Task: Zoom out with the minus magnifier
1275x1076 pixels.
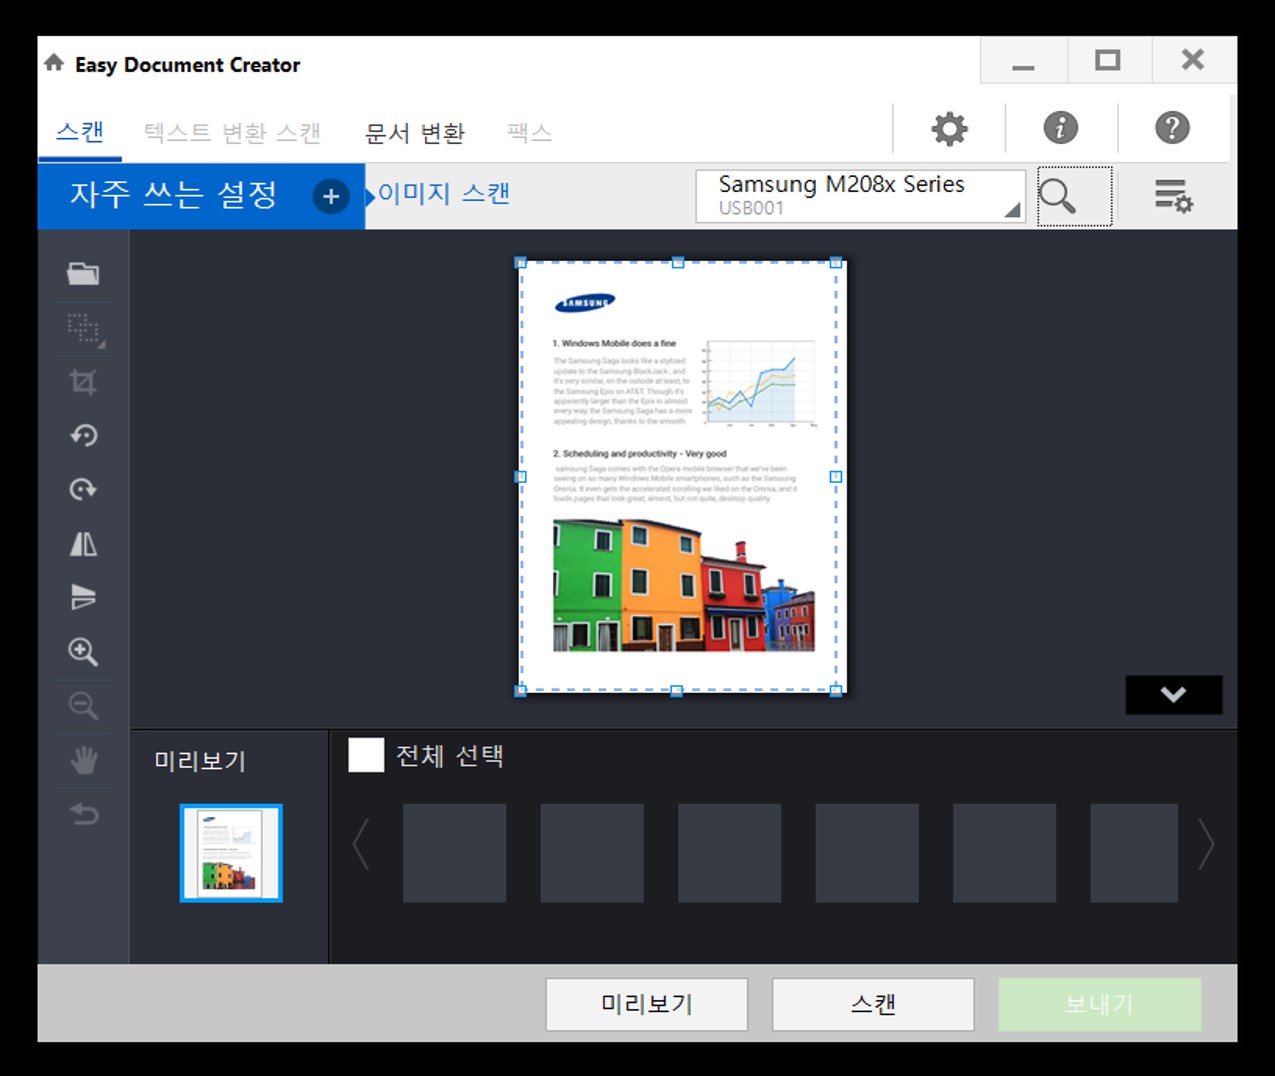Action: (x=83, y=706)
